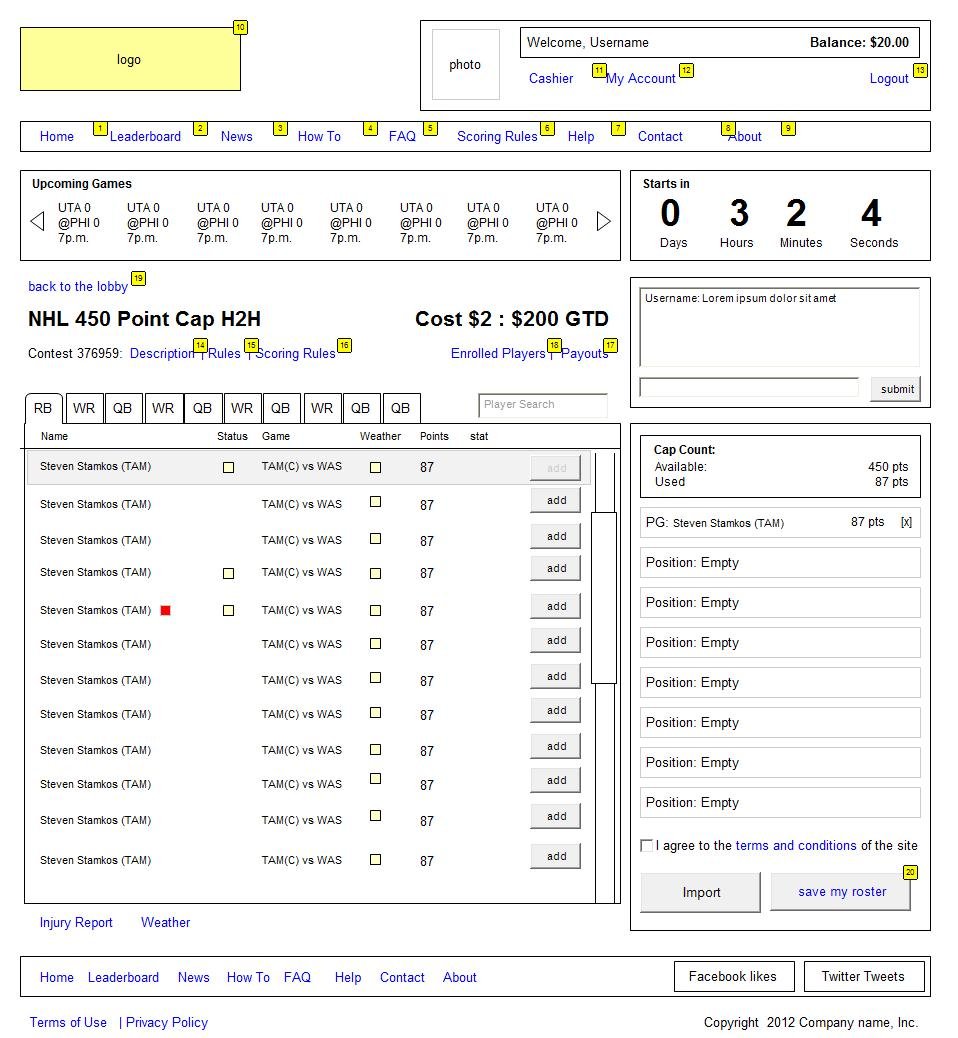The image size is (958, 1038).
Task: Click the red status marker beside Steven Stamkos
Action: (x=166, y=610)
